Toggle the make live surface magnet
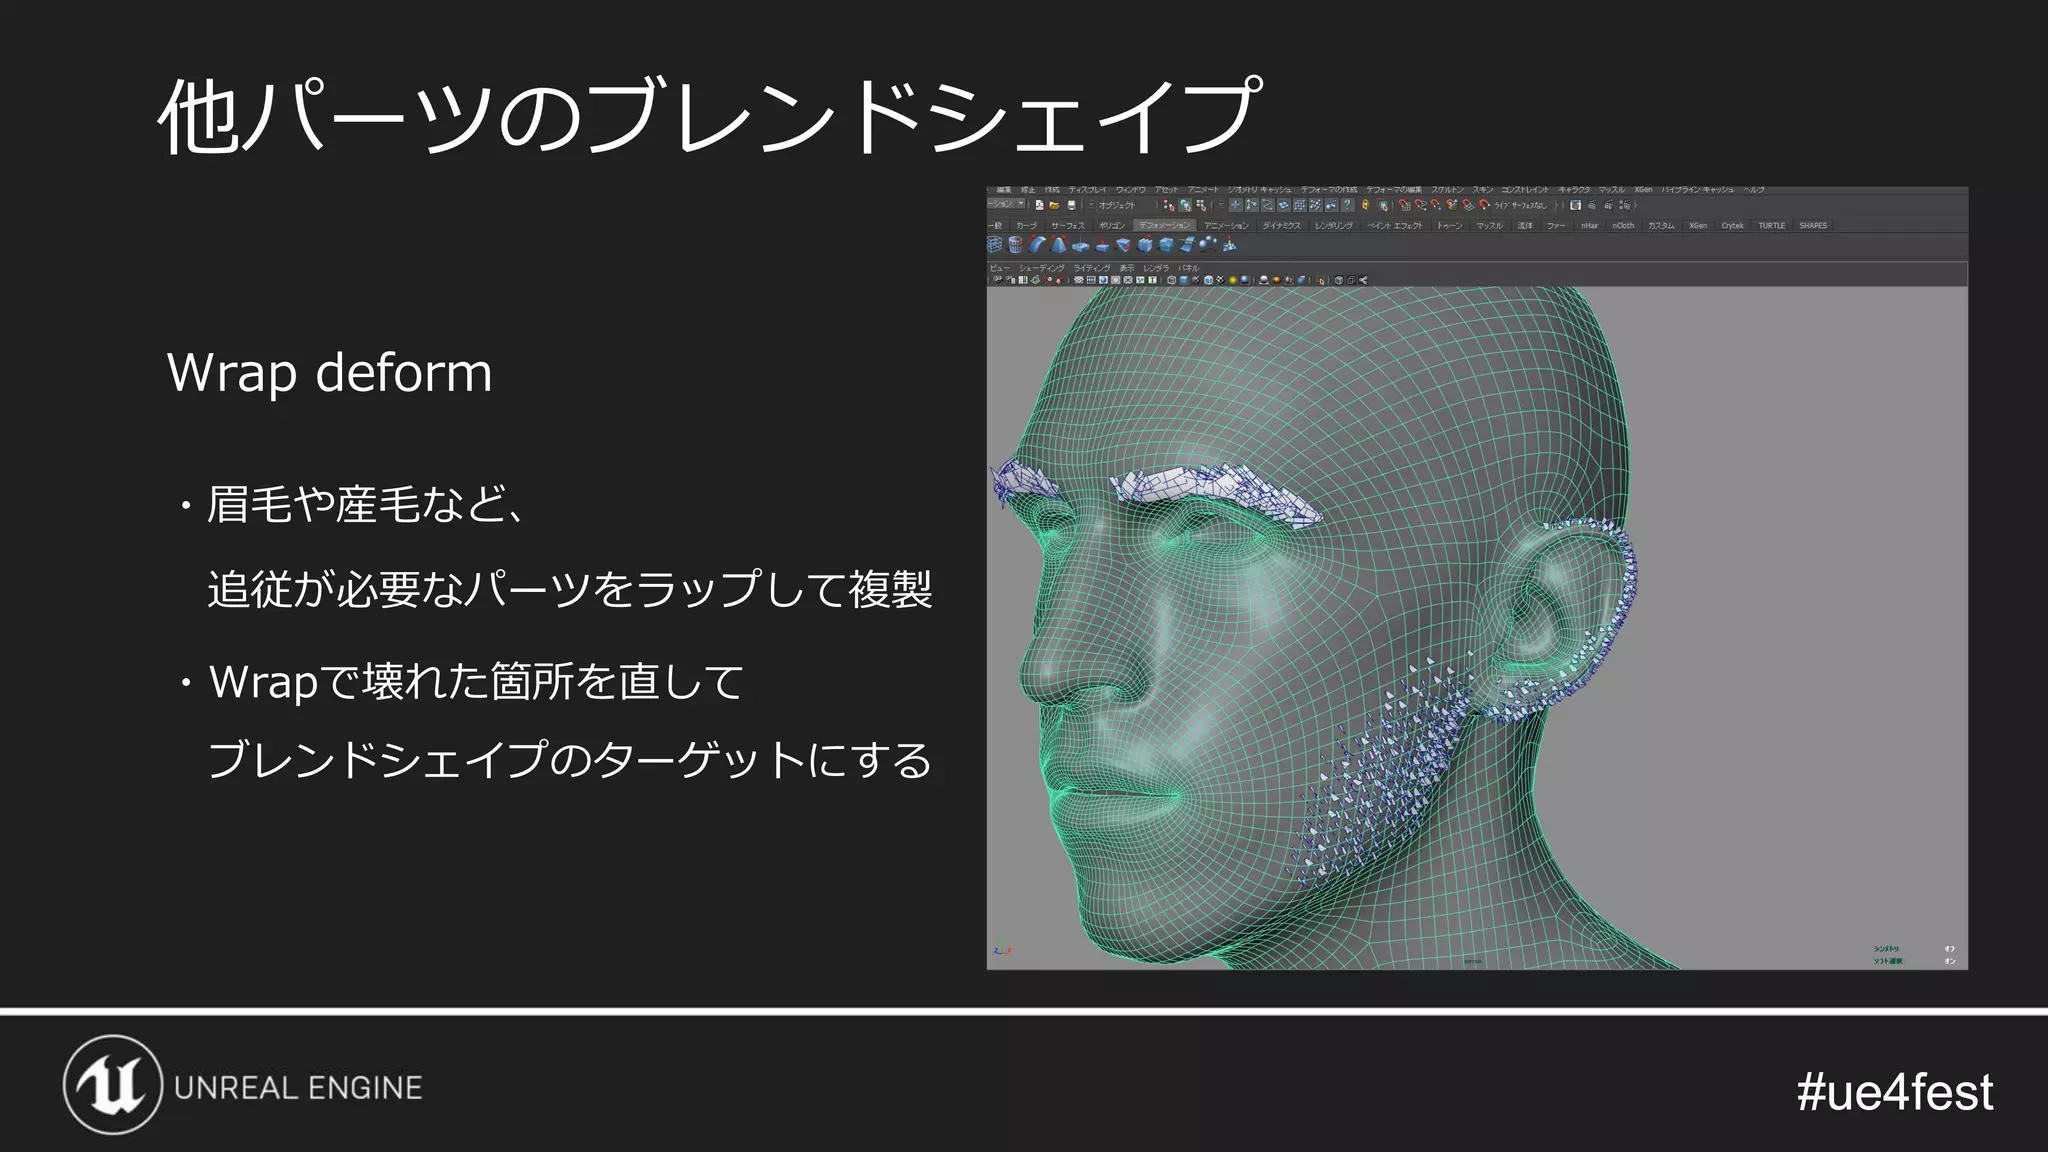 coord(1484,205)
